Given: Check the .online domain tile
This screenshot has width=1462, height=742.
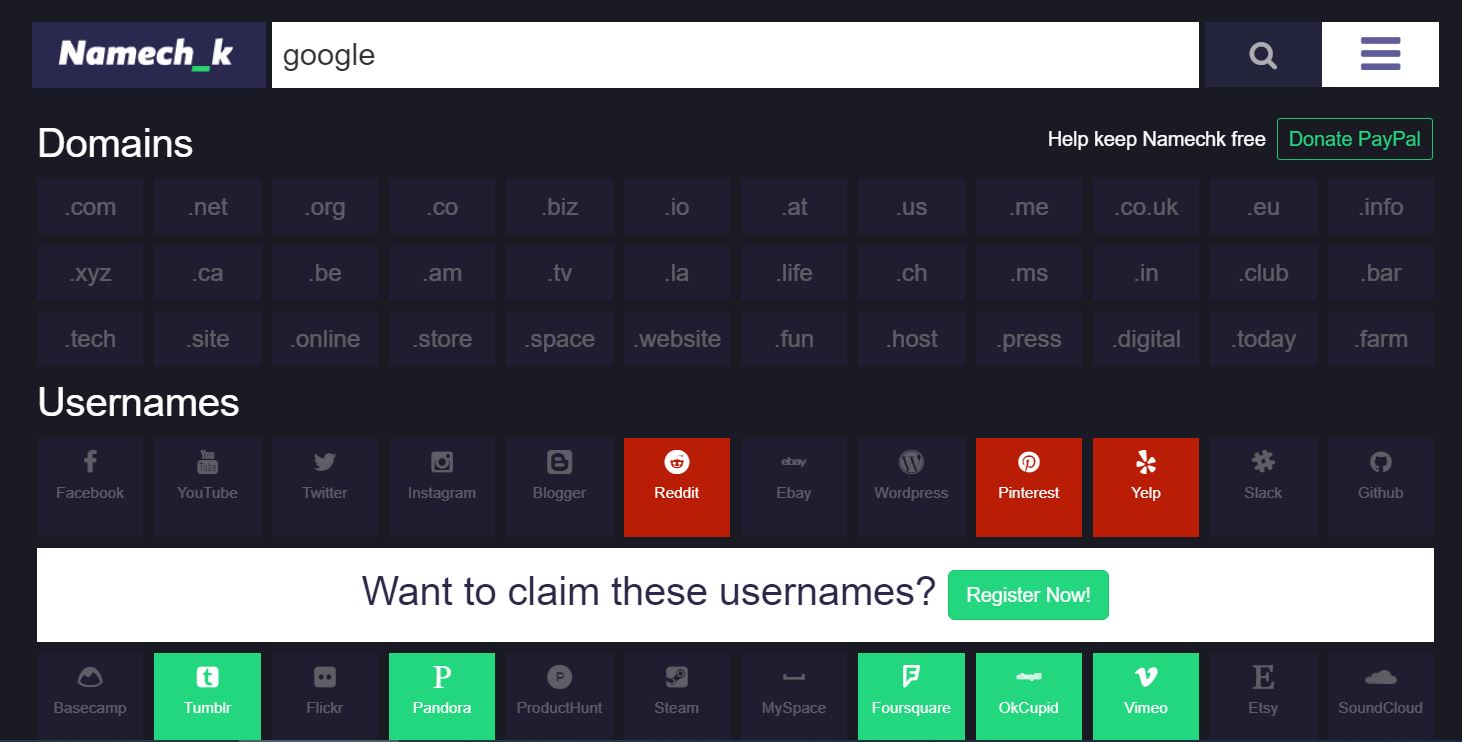Looking at the screenshot, I should click(x=325, y=339).
